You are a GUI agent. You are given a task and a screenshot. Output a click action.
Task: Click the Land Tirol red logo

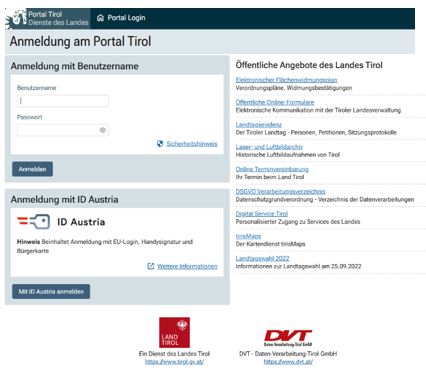pos(174,332)
